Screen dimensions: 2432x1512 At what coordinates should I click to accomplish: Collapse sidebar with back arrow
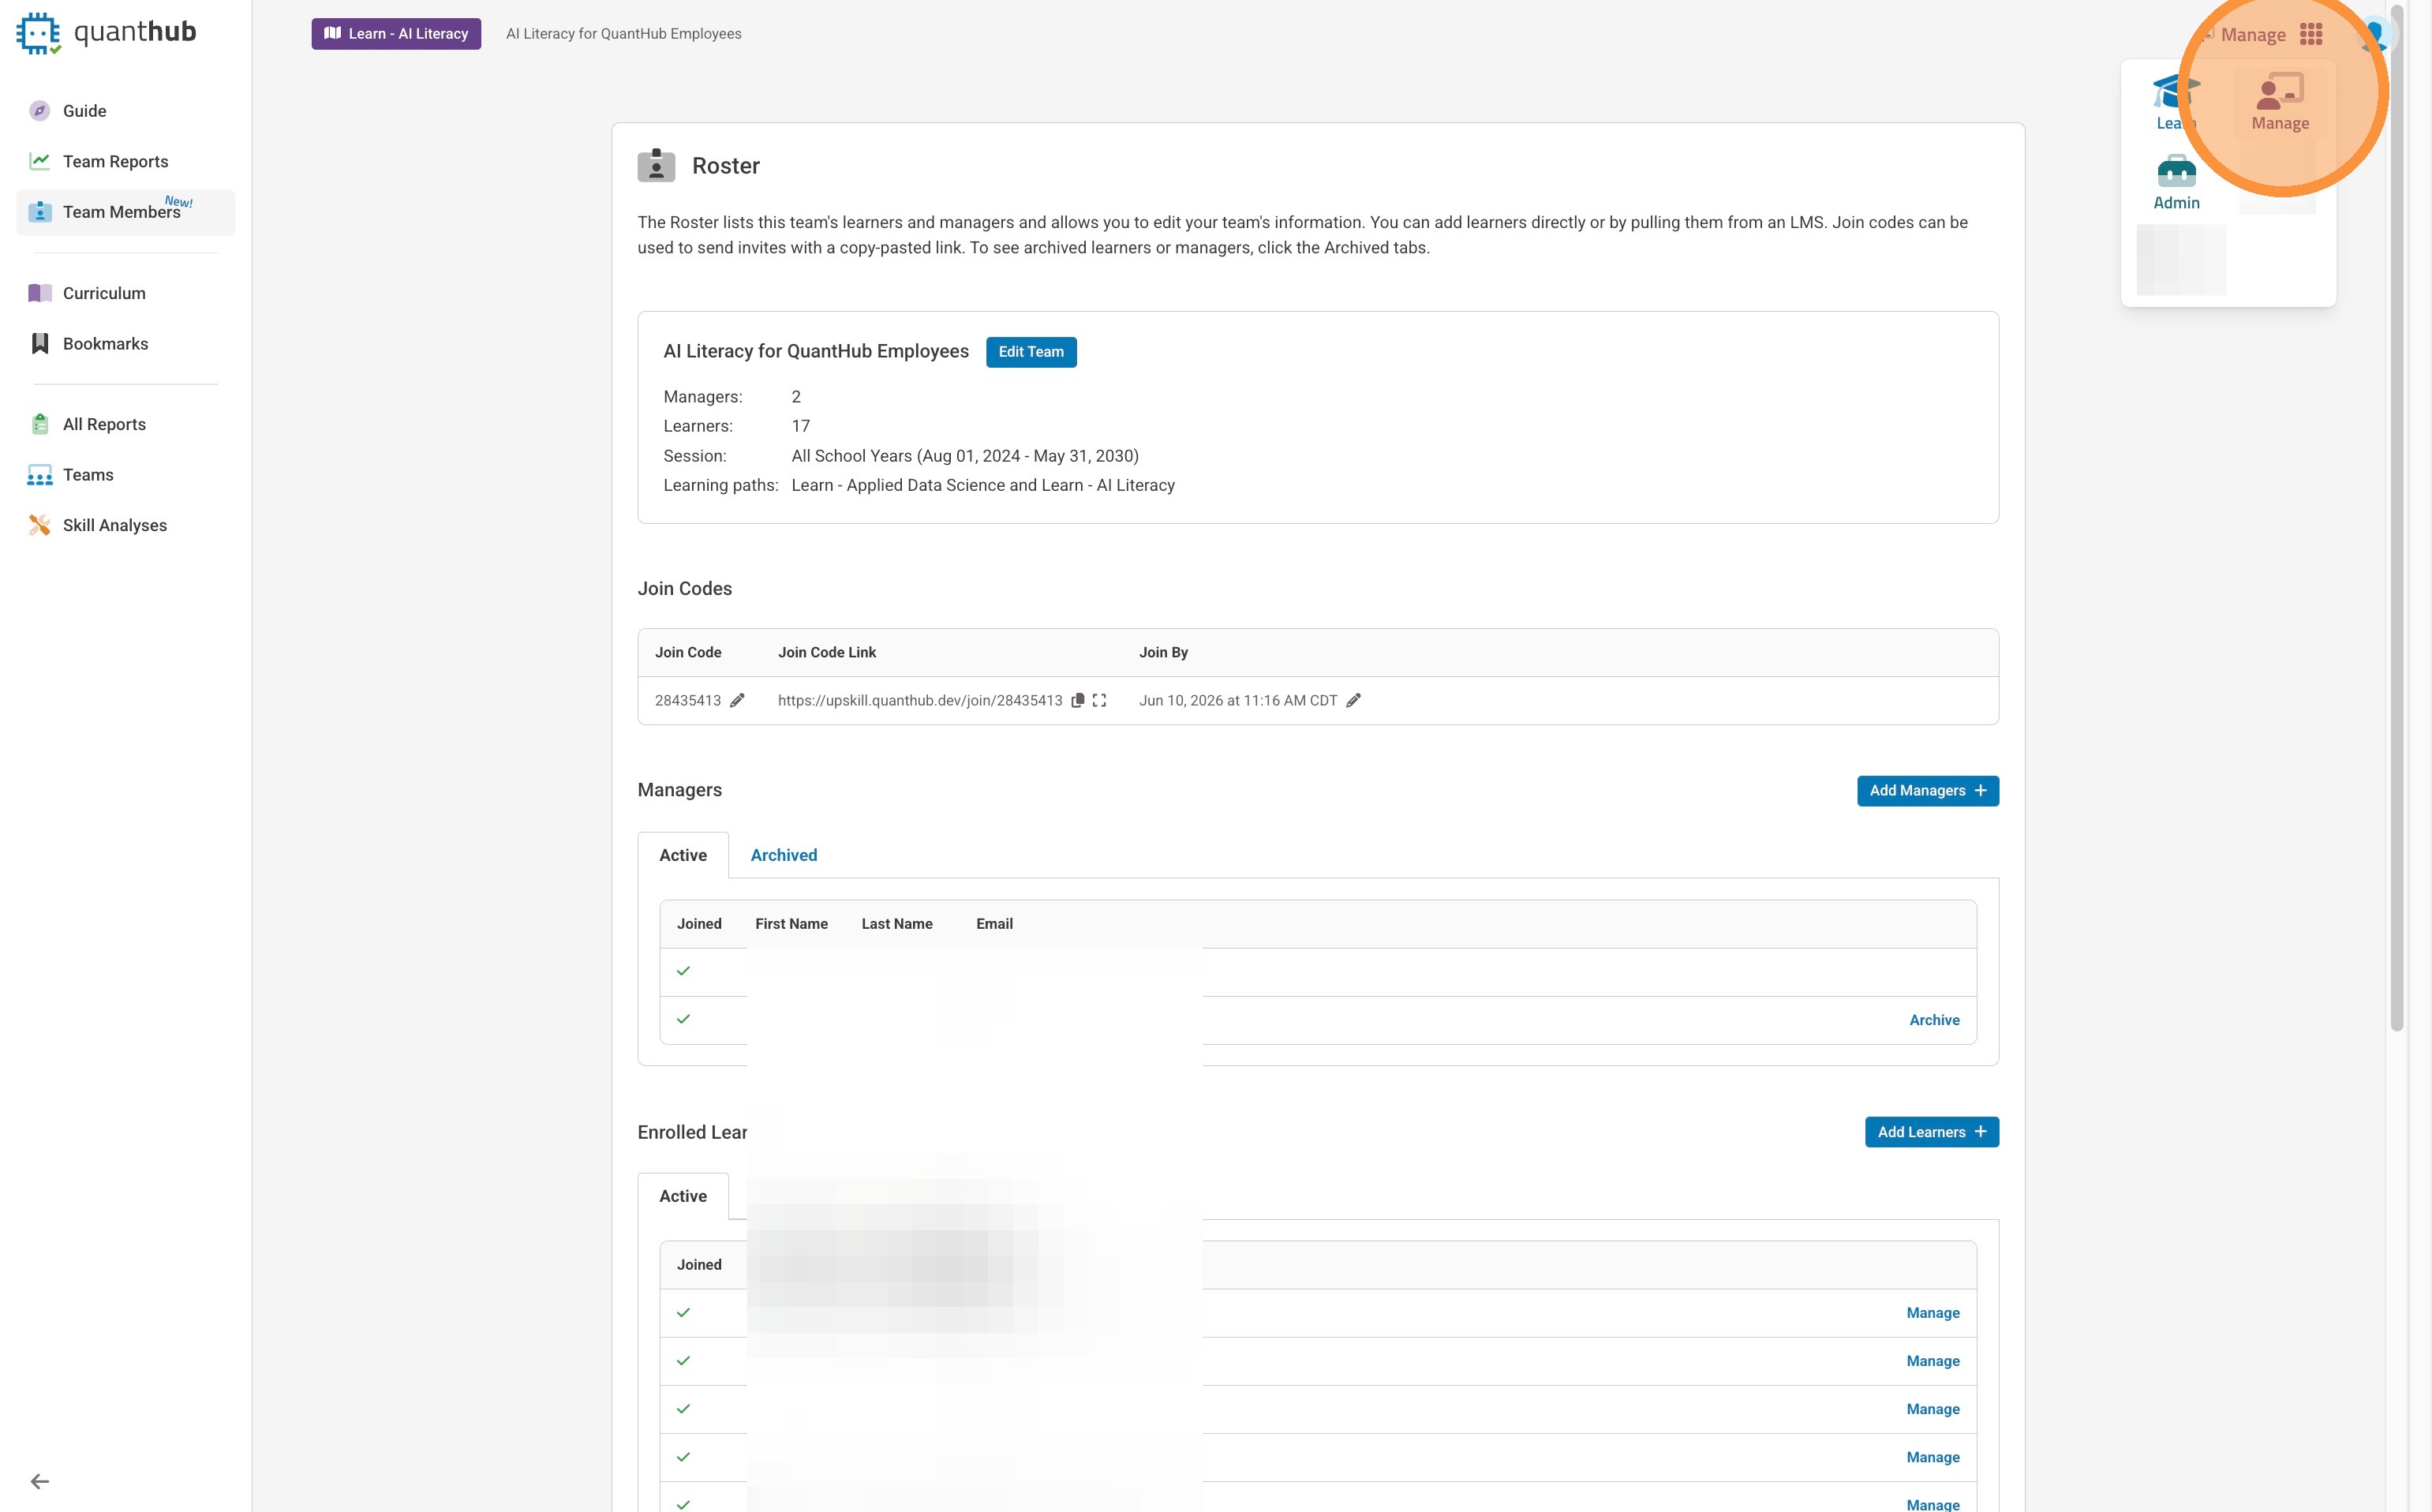pyautogui.click(x=40, y=1481)
